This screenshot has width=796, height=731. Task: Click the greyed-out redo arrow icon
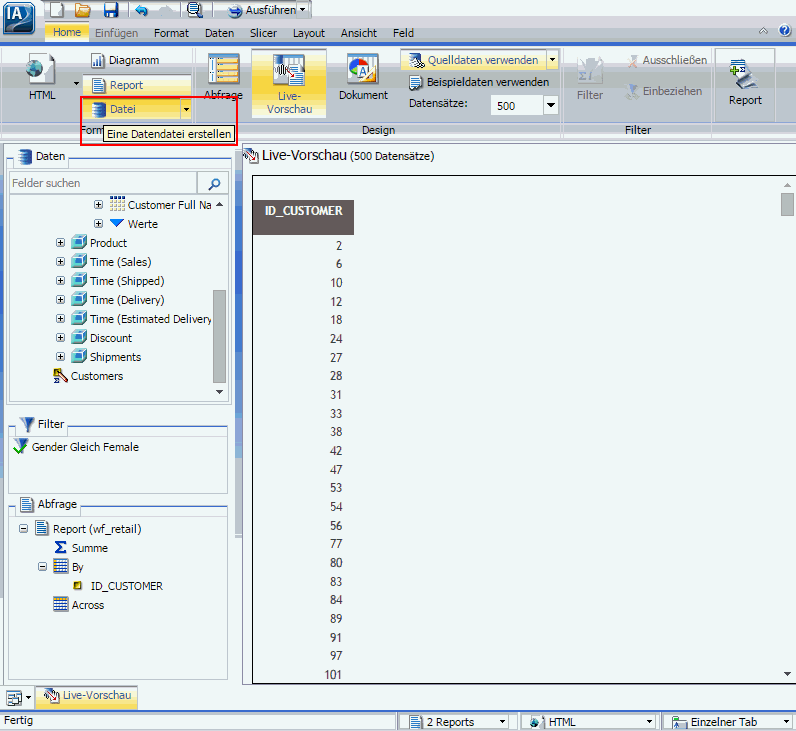[167, 10]
